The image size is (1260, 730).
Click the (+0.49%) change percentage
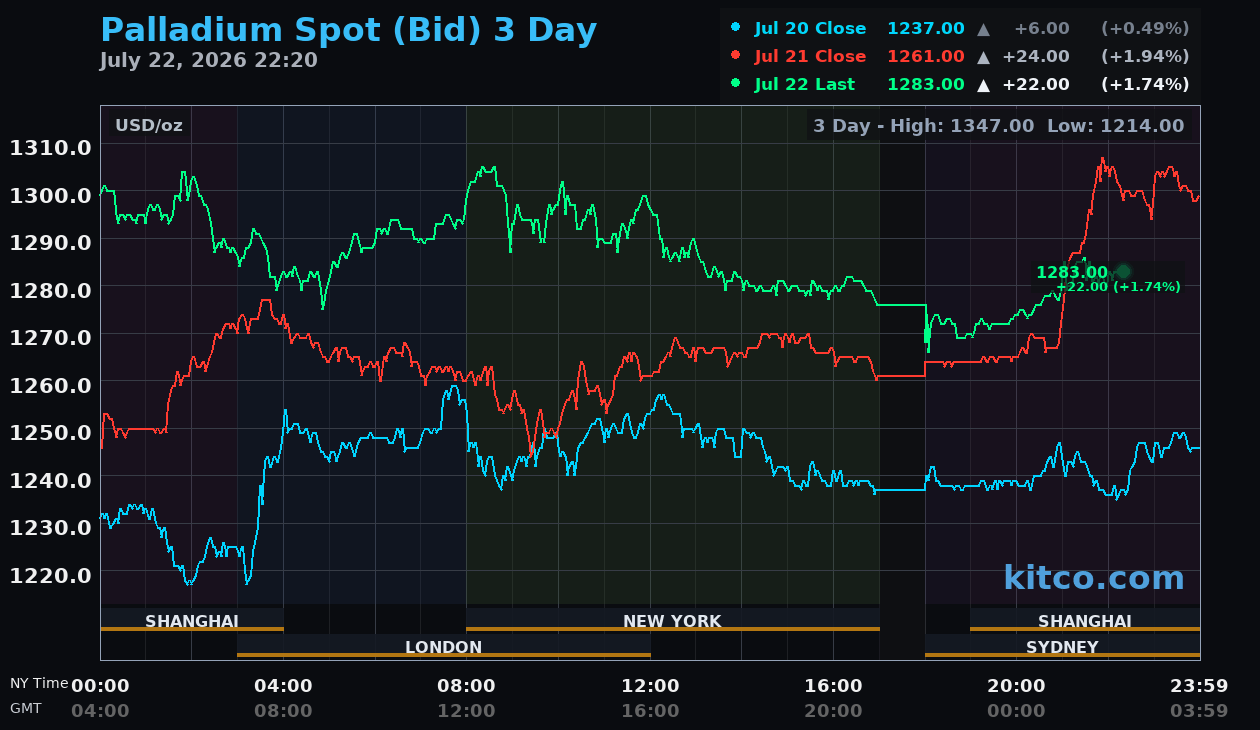point(1145,29)
